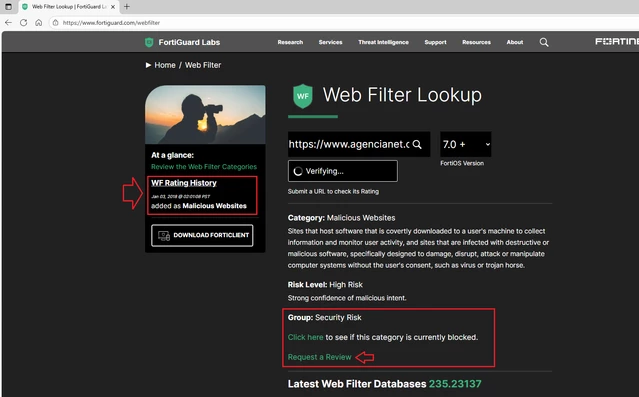Click the browser back arrow

point(8,22)
